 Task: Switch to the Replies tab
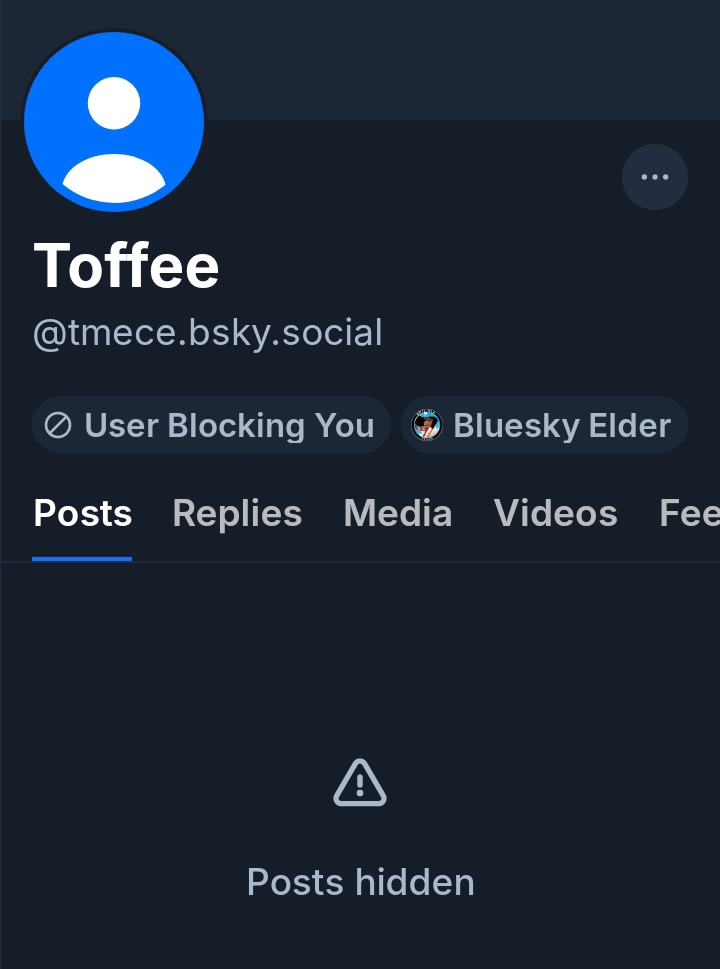point(237,513)
